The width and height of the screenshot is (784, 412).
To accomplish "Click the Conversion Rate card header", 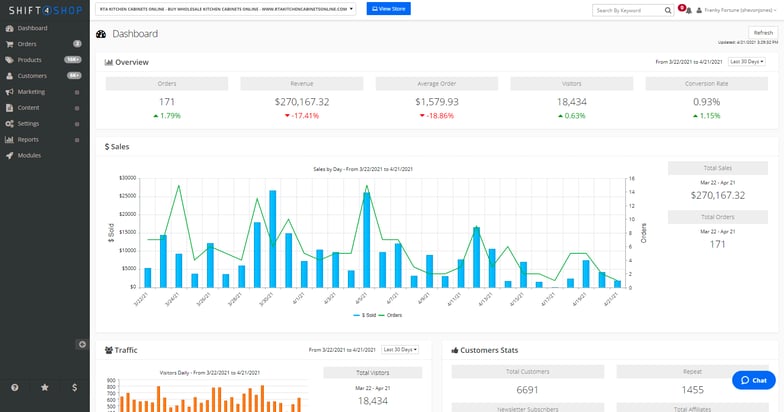I will click(x=706, y=84).
